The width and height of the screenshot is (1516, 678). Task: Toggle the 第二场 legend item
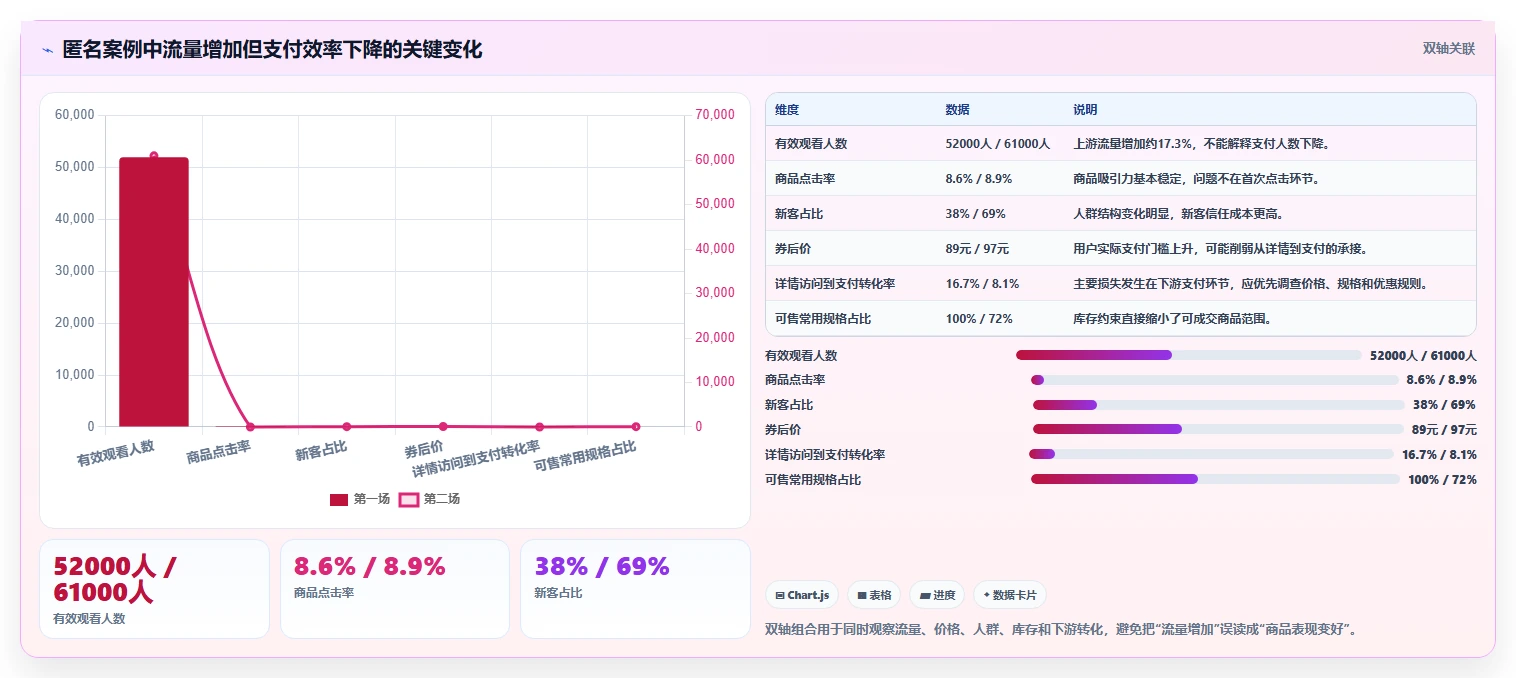click(x=429, y=499)
